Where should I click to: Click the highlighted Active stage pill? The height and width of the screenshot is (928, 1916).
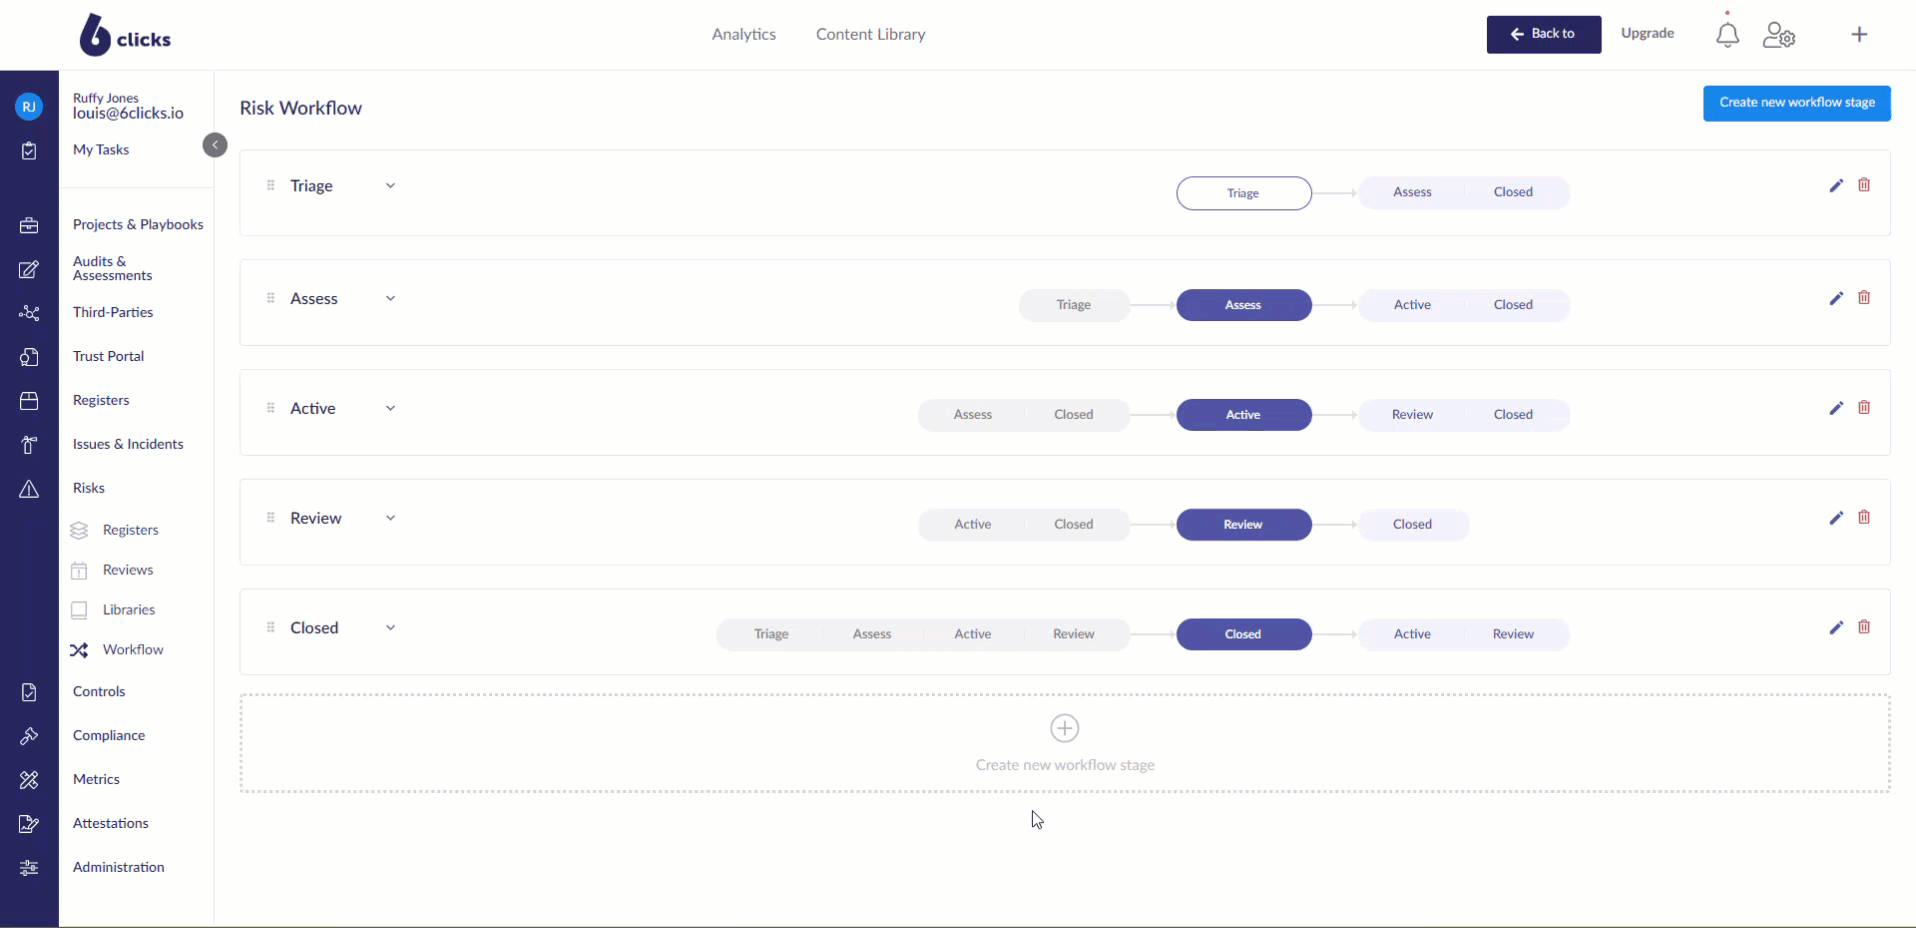tap(1244, 415)
